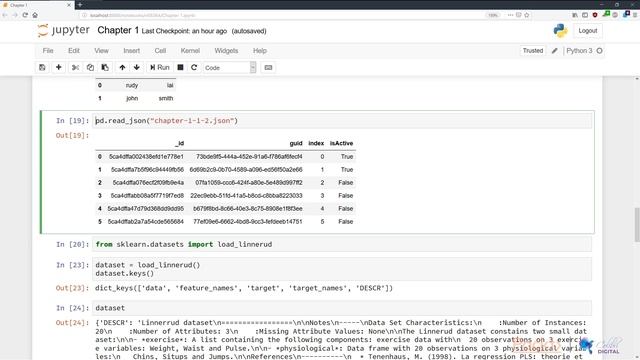Open the cell type Code dropdown
Image resolution: width=640 pixels, height=360 pixels.
pos(229,67)
